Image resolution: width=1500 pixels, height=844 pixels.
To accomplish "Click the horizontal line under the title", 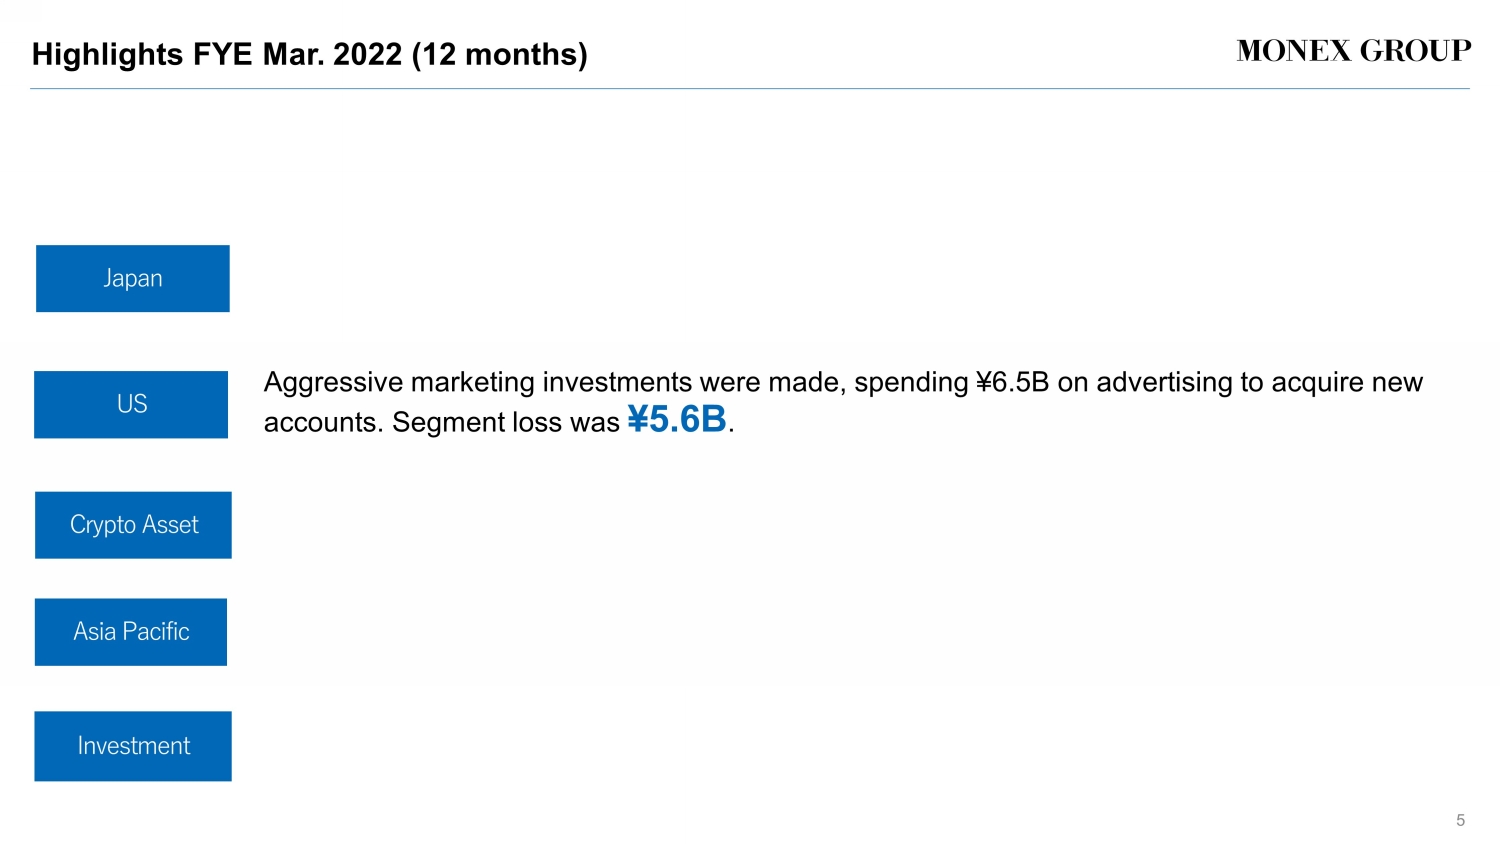I will coord(750,89).
